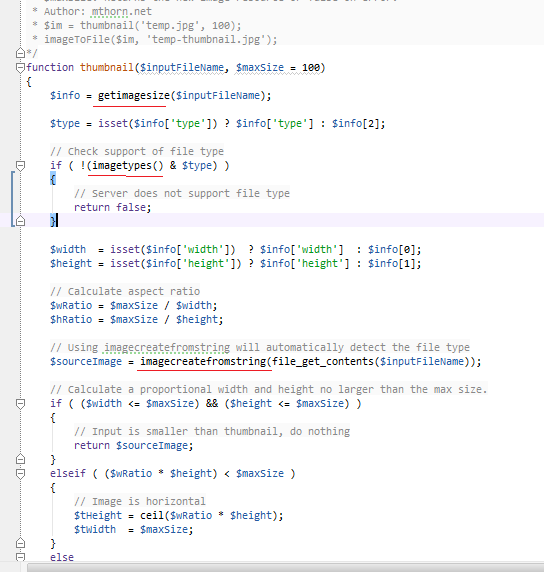
Task: Click the $tHeight variable
Action: coord(98,515)
